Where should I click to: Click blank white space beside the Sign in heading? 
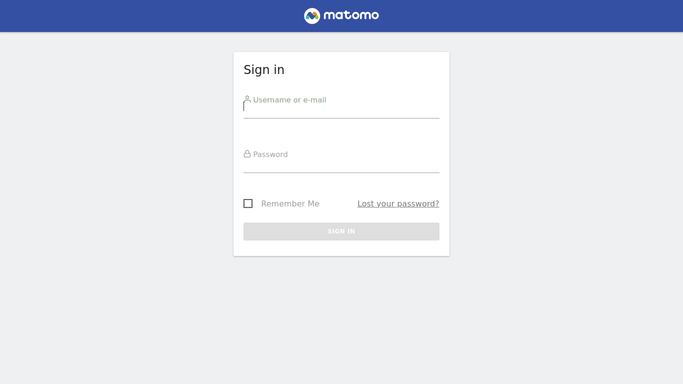(366, 70)
